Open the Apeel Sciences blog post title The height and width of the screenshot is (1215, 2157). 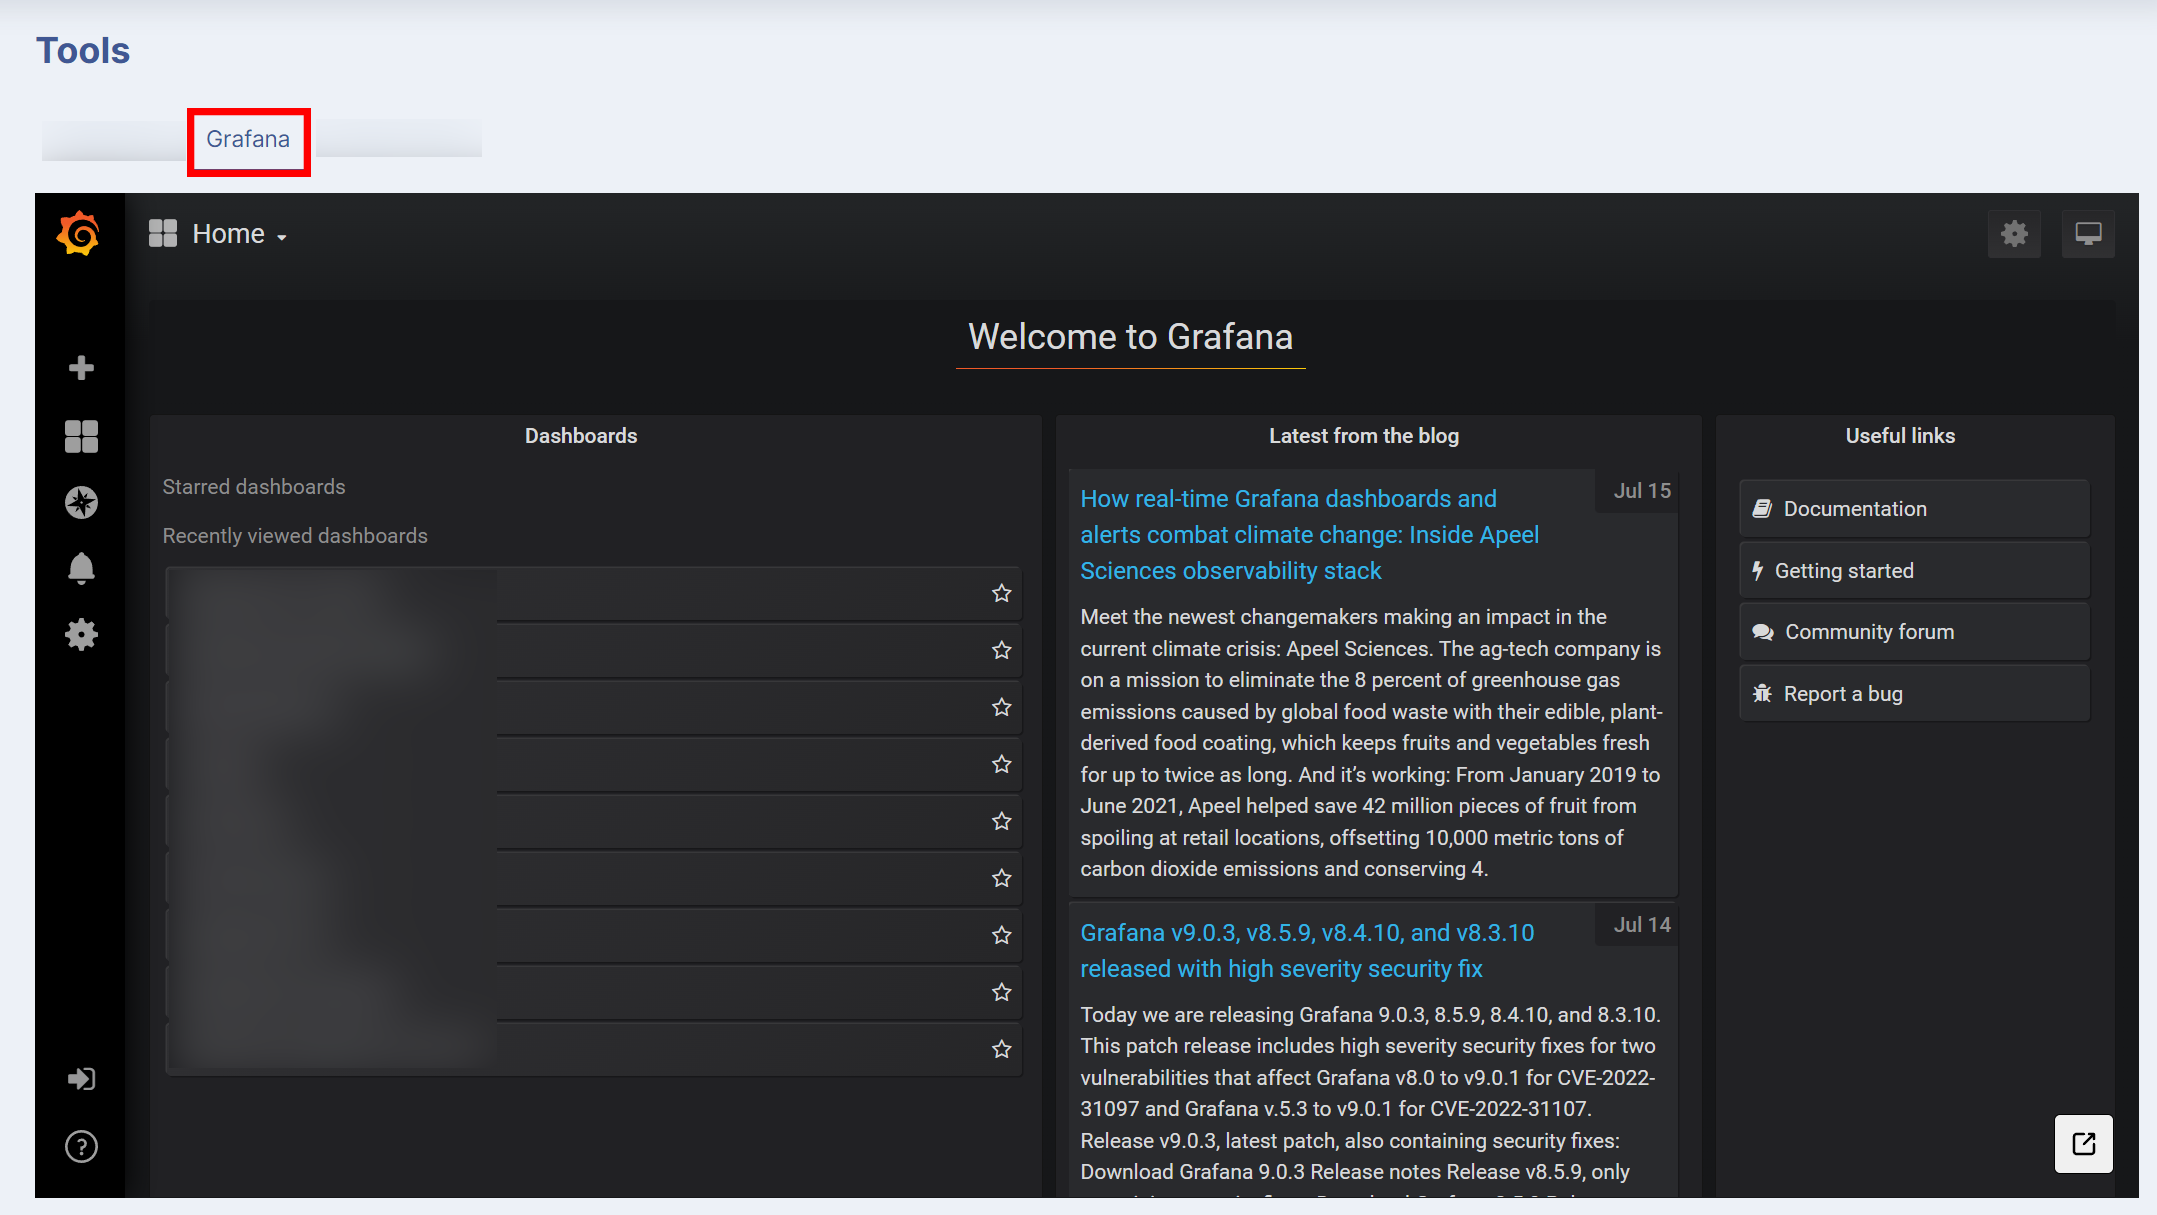(1308, 535)
